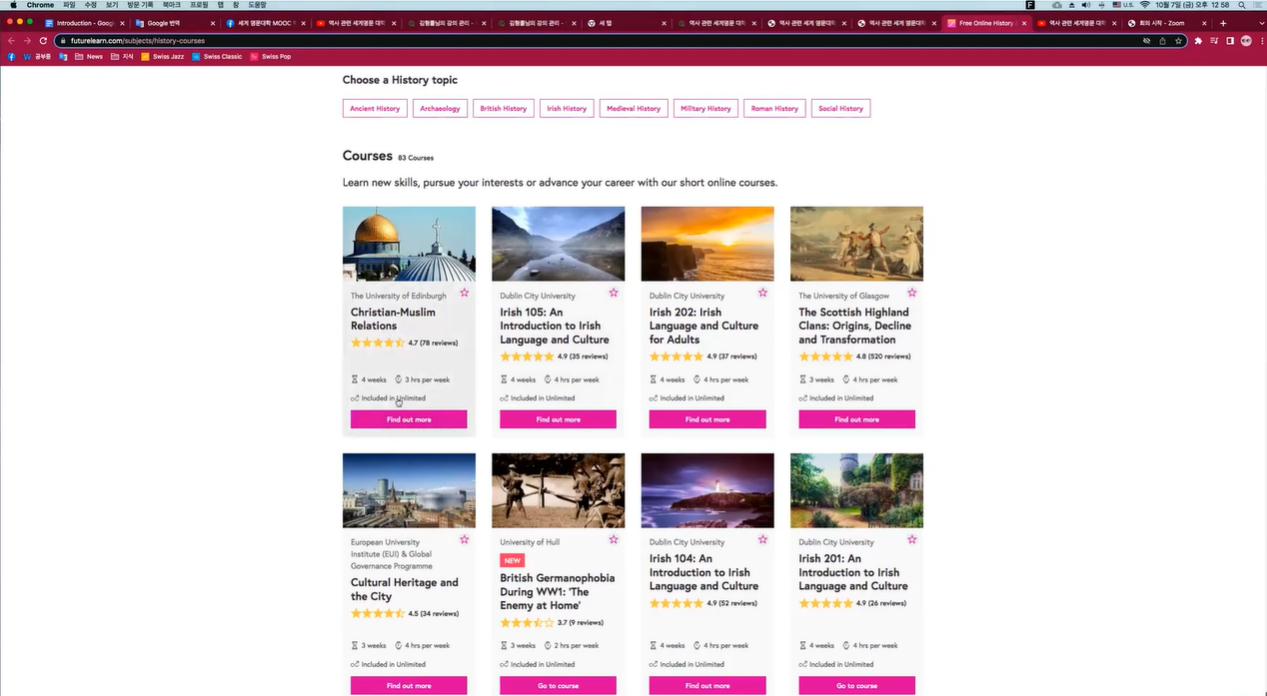The width and height of the screenshot is (1267, 696).
Task: Click star icon on Cultural Heritage and the City
Action: tap(464, 539)
